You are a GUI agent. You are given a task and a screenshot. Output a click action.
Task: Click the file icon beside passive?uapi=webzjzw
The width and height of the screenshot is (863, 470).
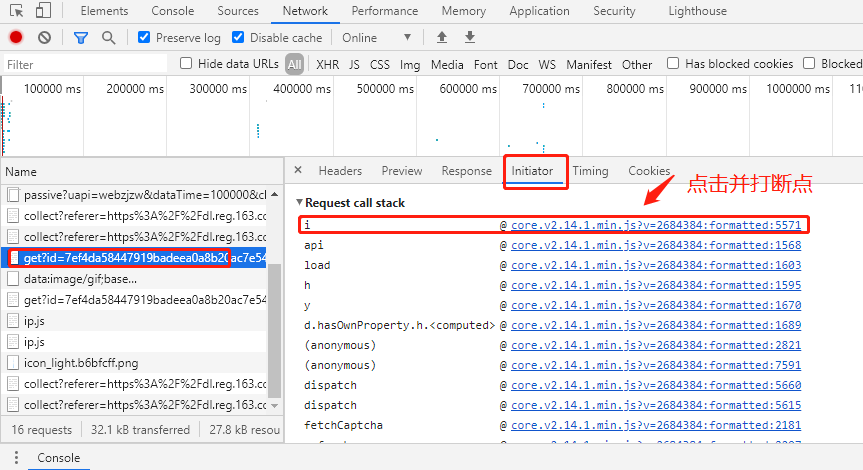pos(13,195)
